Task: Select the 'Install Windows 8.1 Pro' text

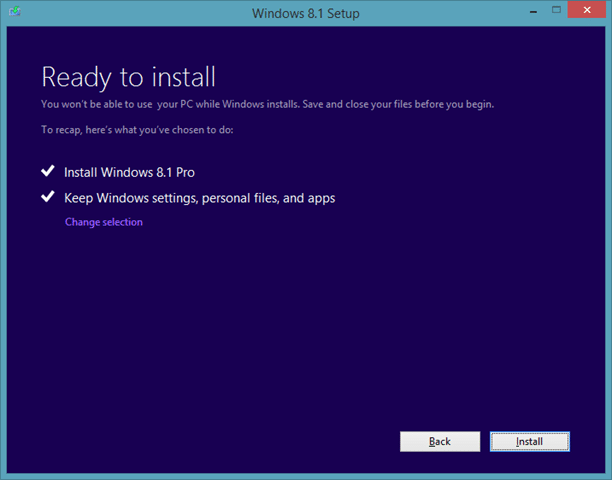Action: click(x=129, y=172)
